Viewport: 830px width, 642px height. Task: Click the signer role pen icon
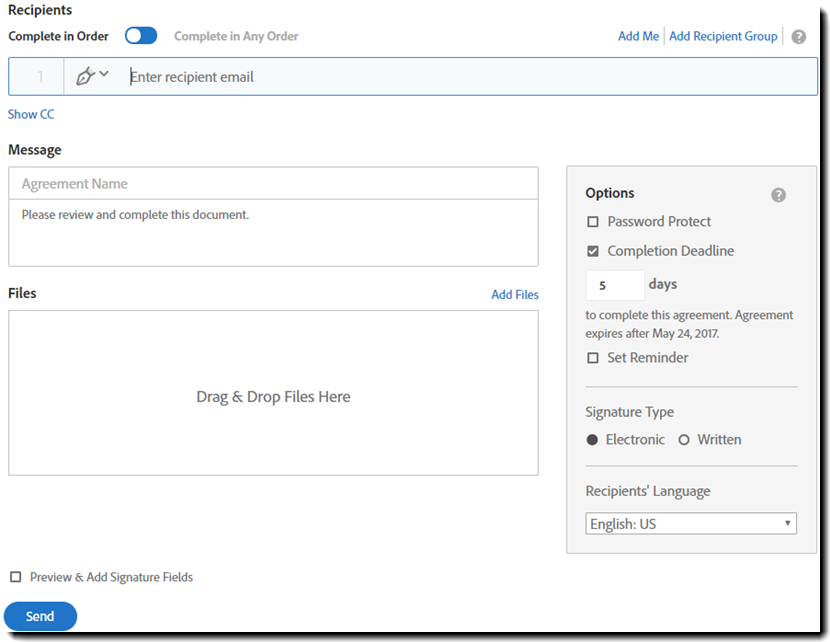tap(85, 76)
